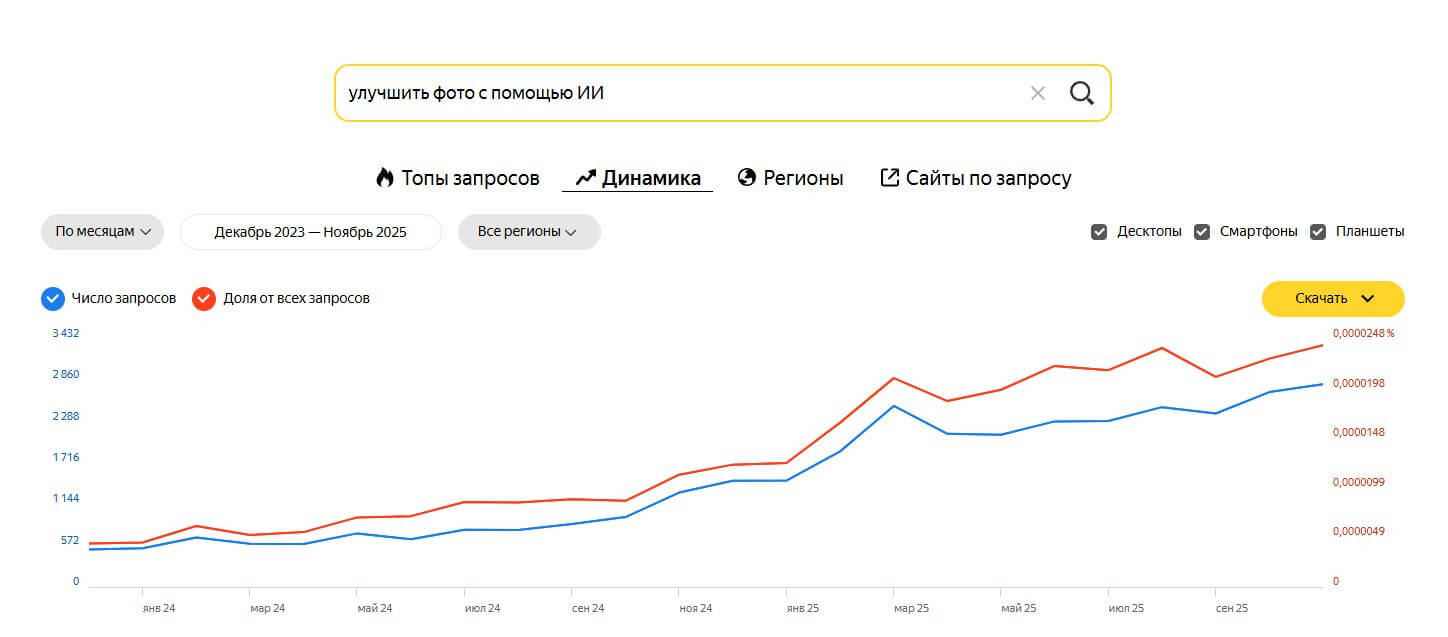Uncheck the Планшеты checkbox
Screen dimensions: 1448x637
[x=1318, y=232]
